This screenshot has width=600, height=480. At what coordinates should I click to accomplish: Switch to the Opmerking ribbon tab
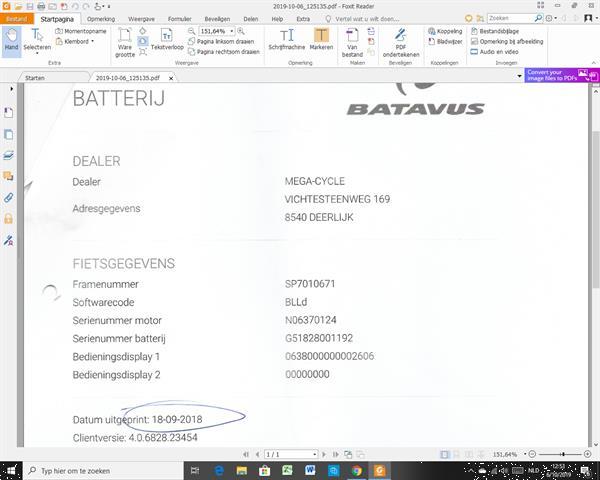coord(101,19)
